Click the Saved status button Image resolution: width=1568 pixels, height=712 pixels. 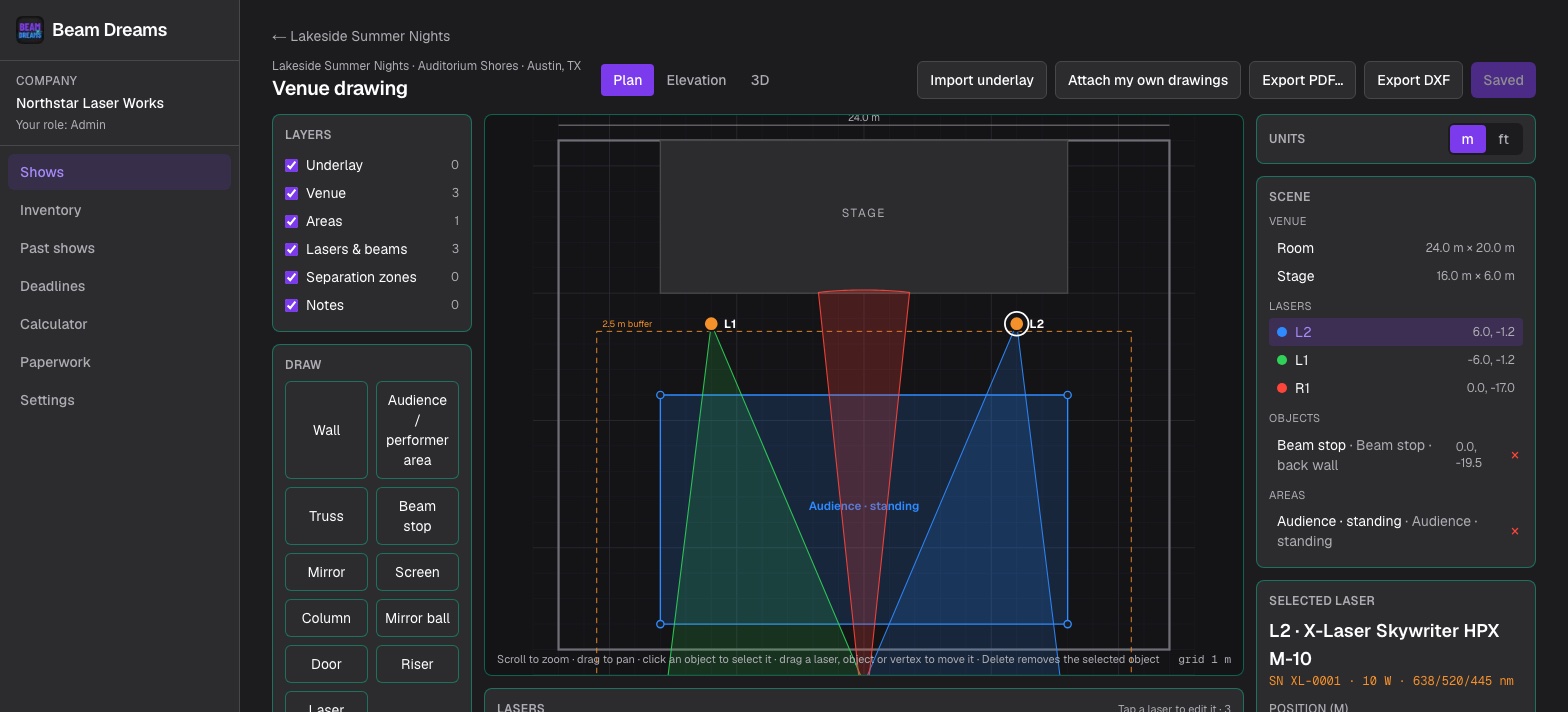coord(1503,80)
